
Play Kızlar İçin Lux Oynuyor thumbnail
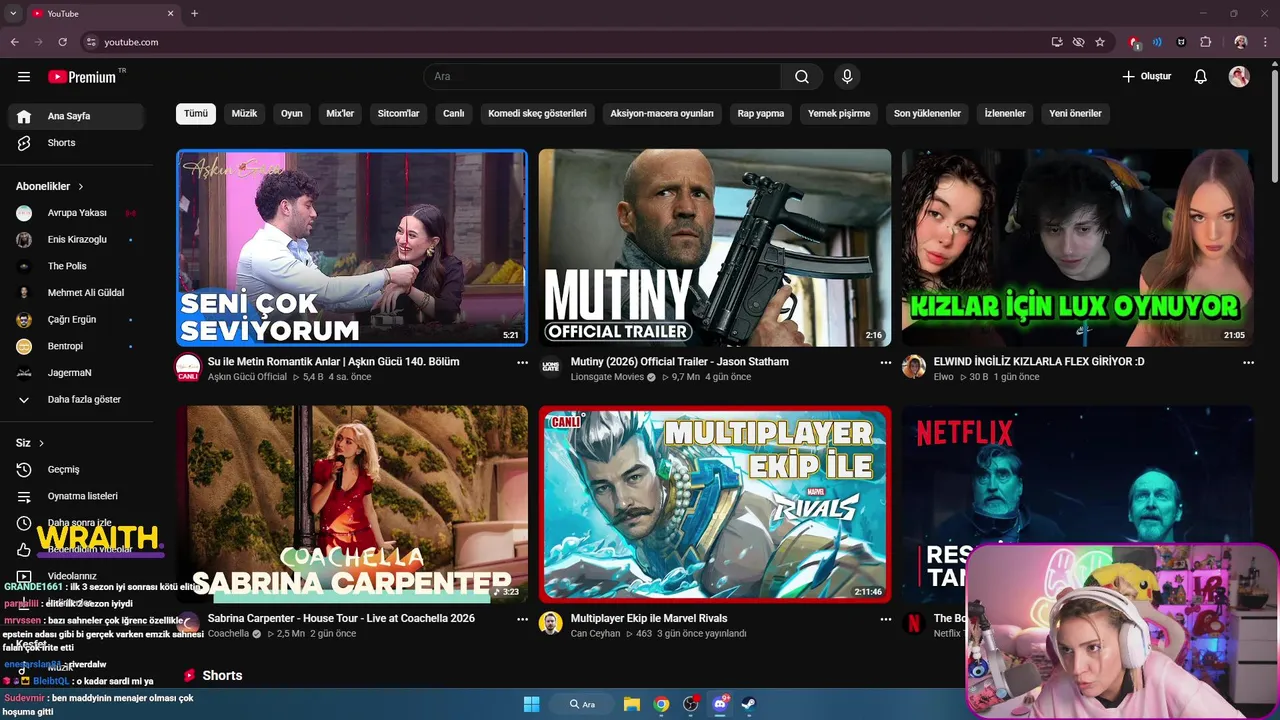point(1077,248)
